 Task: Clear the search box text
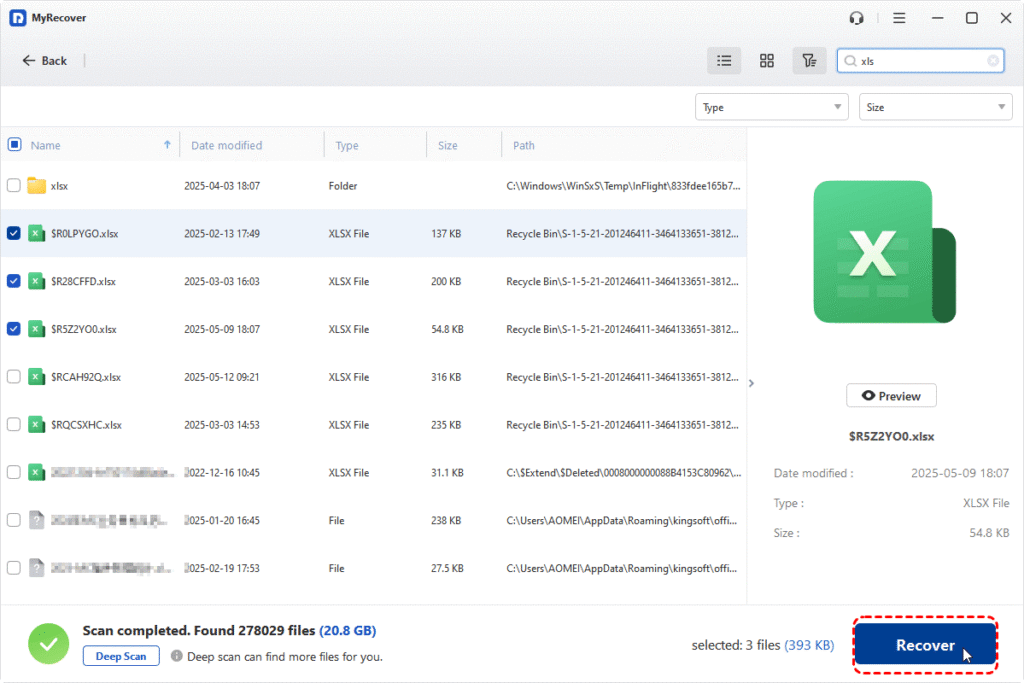click(x=993, y=61)
